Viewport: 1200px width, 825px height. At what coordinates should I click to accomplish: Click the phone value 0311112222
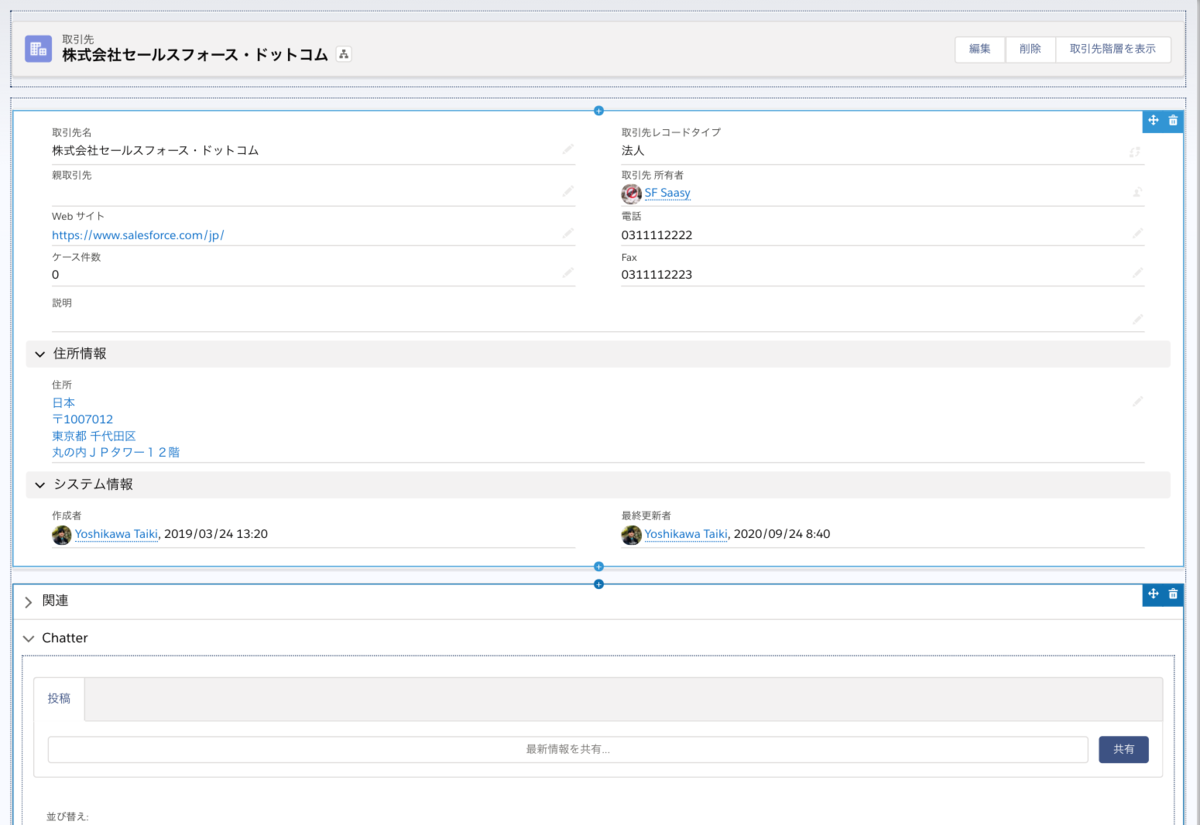click(657, 235)
